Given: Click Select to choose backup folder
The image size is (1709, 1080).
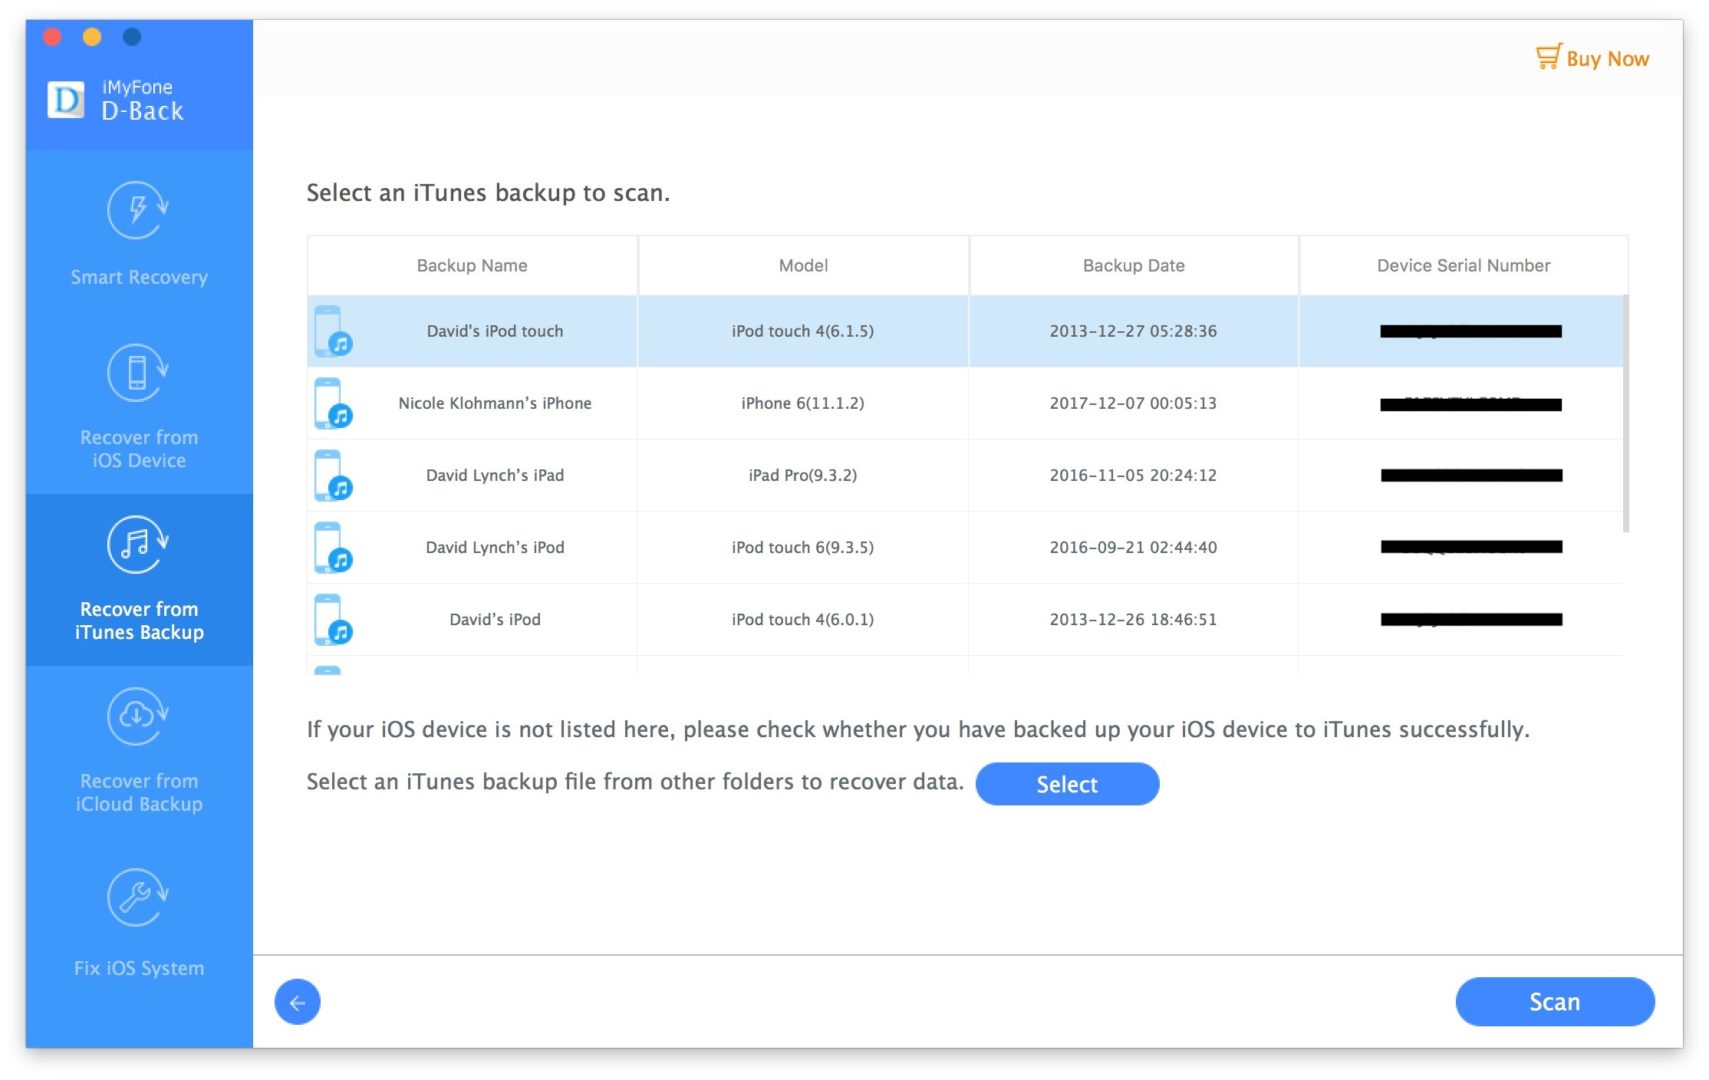Looking at the screenshot, I should click(1067, 784).
